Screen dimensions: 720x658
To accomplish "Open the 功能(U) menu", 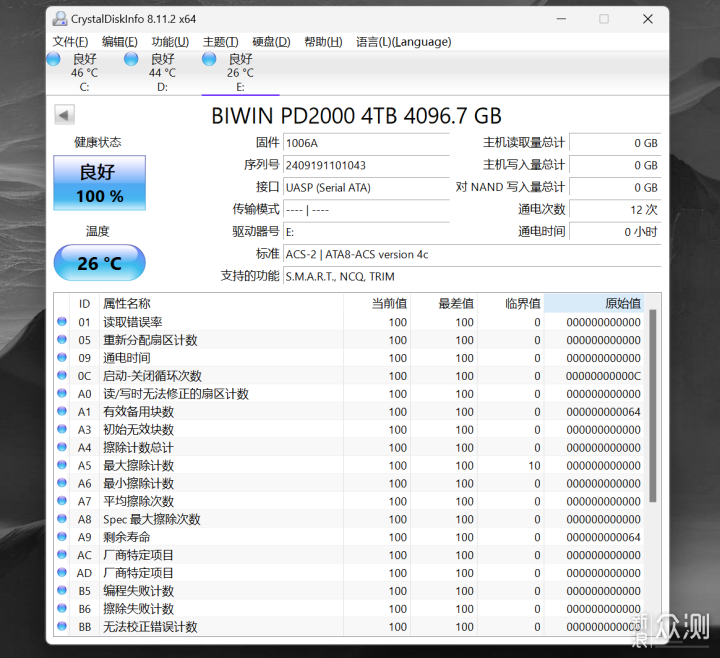I will tap(170, 41).
